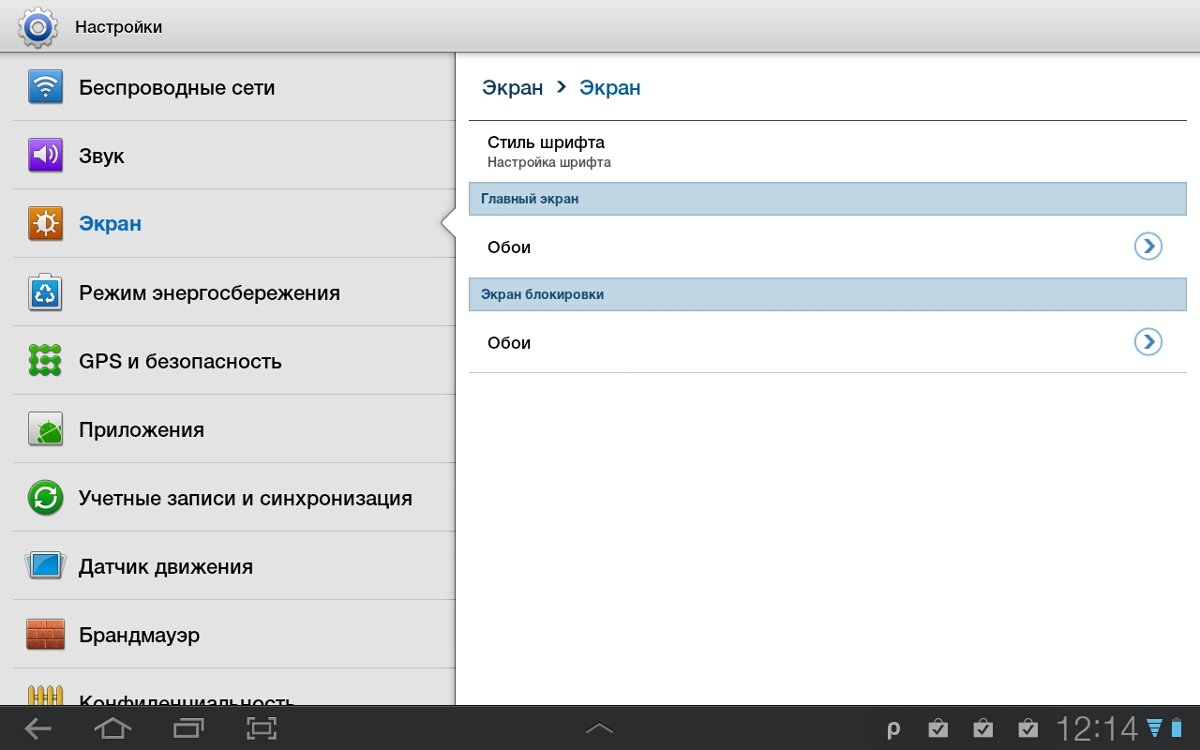The height and width of the screenshot is (750, 1200).
Task: Tap the brick wall Брандмауэр icon
Action: (45, 635)
